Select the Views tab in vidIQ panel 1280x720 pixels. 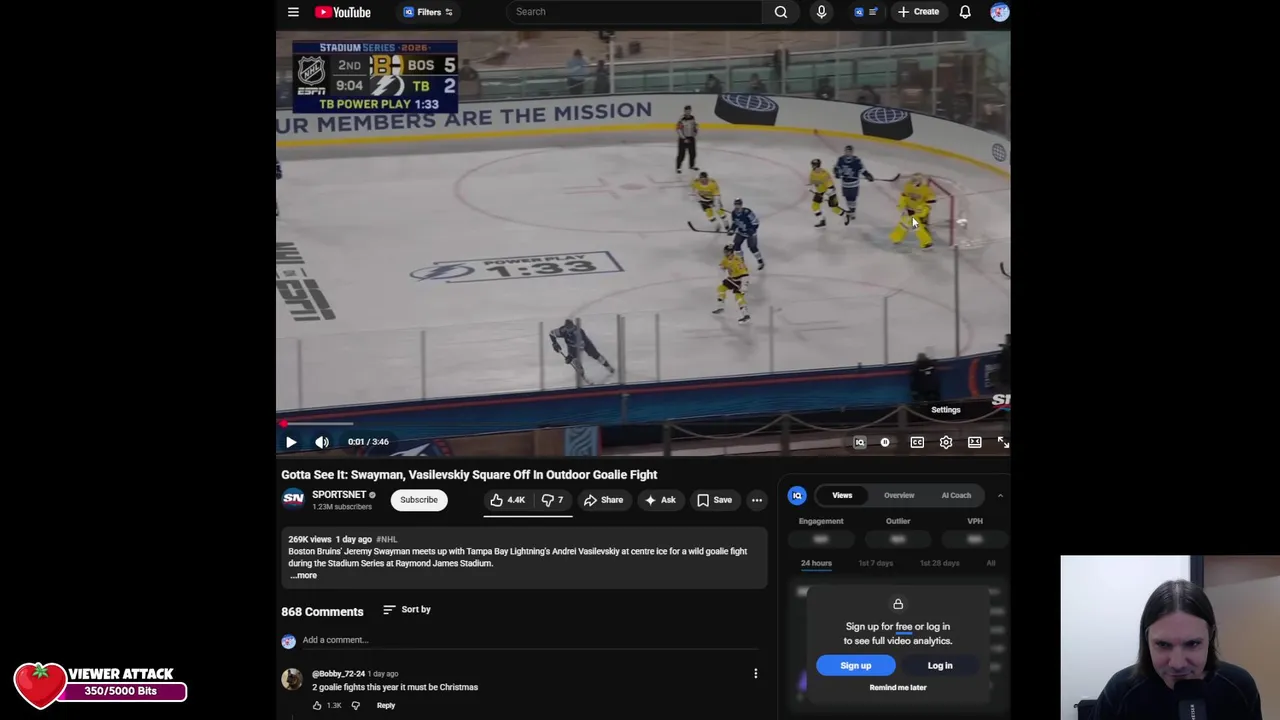[x=842, y=495]
